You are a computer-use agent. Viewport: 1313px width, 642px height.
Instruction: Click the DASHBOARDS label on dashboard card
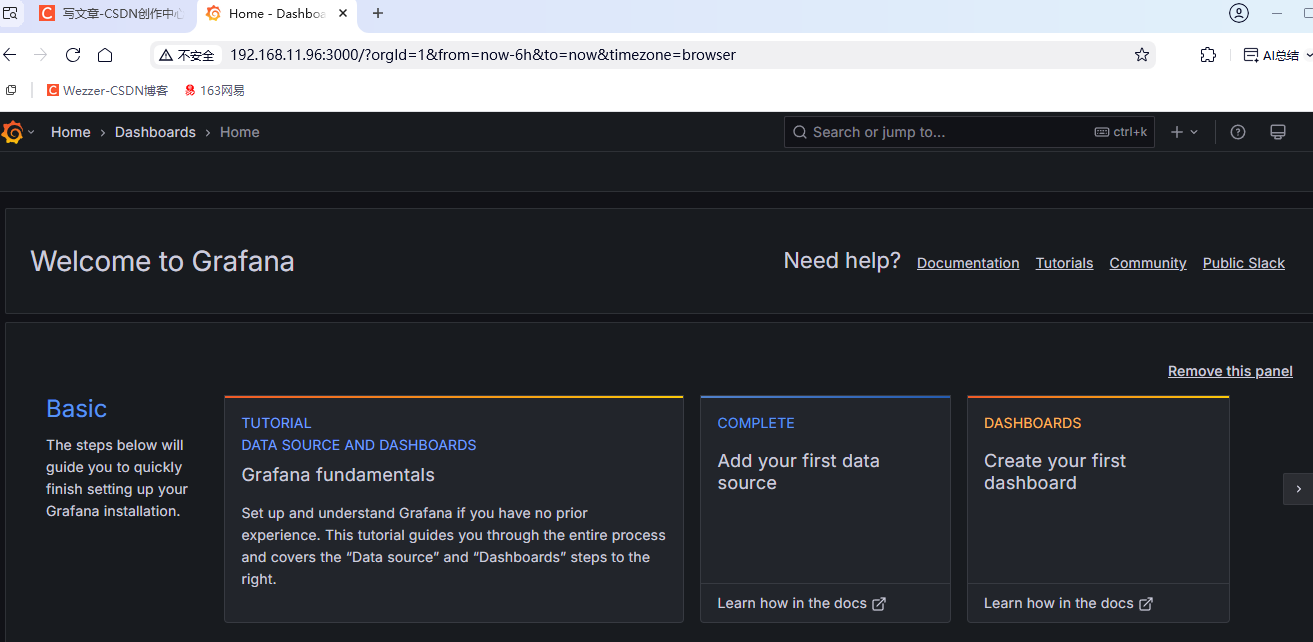pos(1033,423)
